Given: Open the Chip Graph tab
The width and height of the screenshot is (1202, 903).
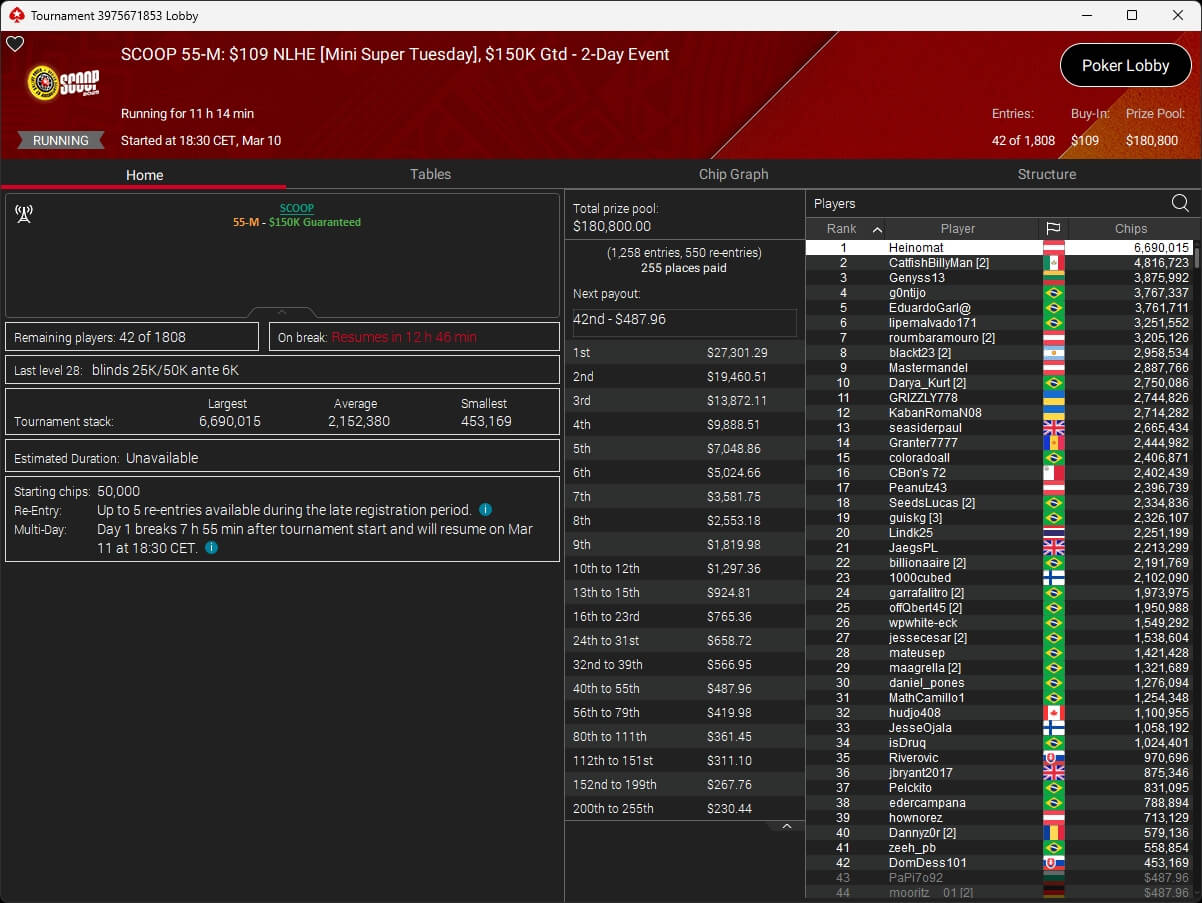Looking at the screenshot, I should (x=733, y=174).
